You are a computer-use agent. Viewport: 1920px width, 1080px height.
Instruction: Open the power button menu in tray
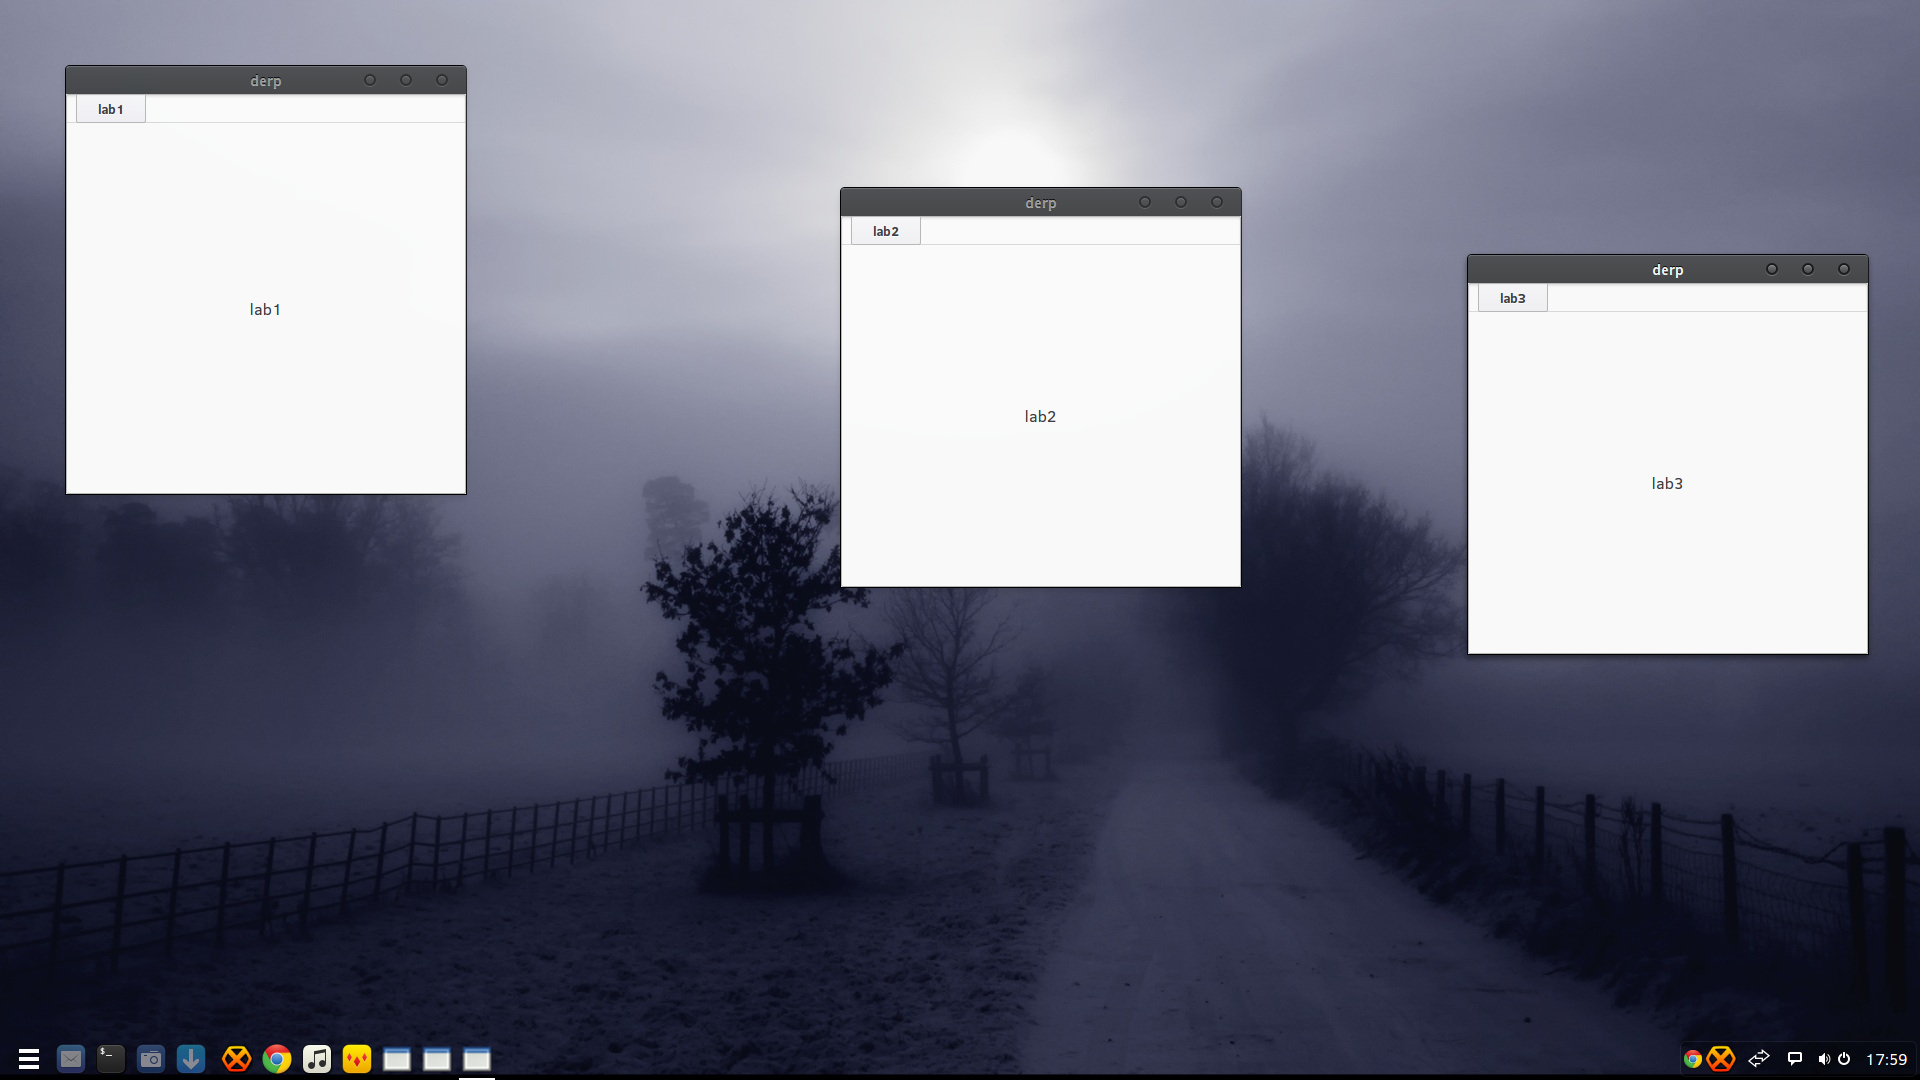click(1844, 1058)
